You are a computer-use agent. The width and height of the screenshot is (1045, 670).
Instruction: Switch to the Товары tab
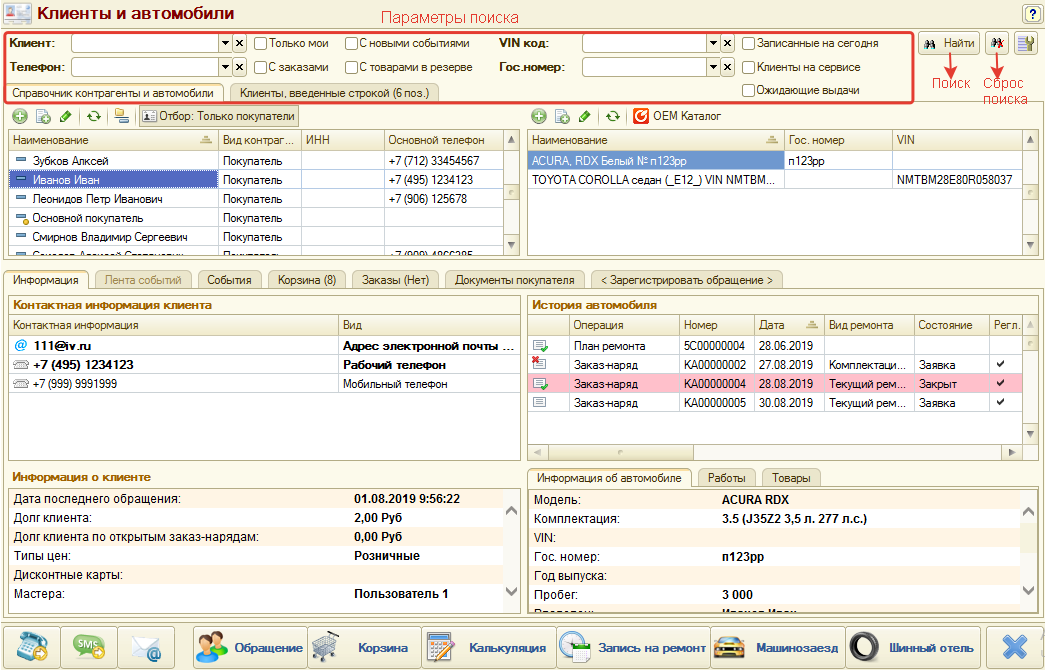791,478
